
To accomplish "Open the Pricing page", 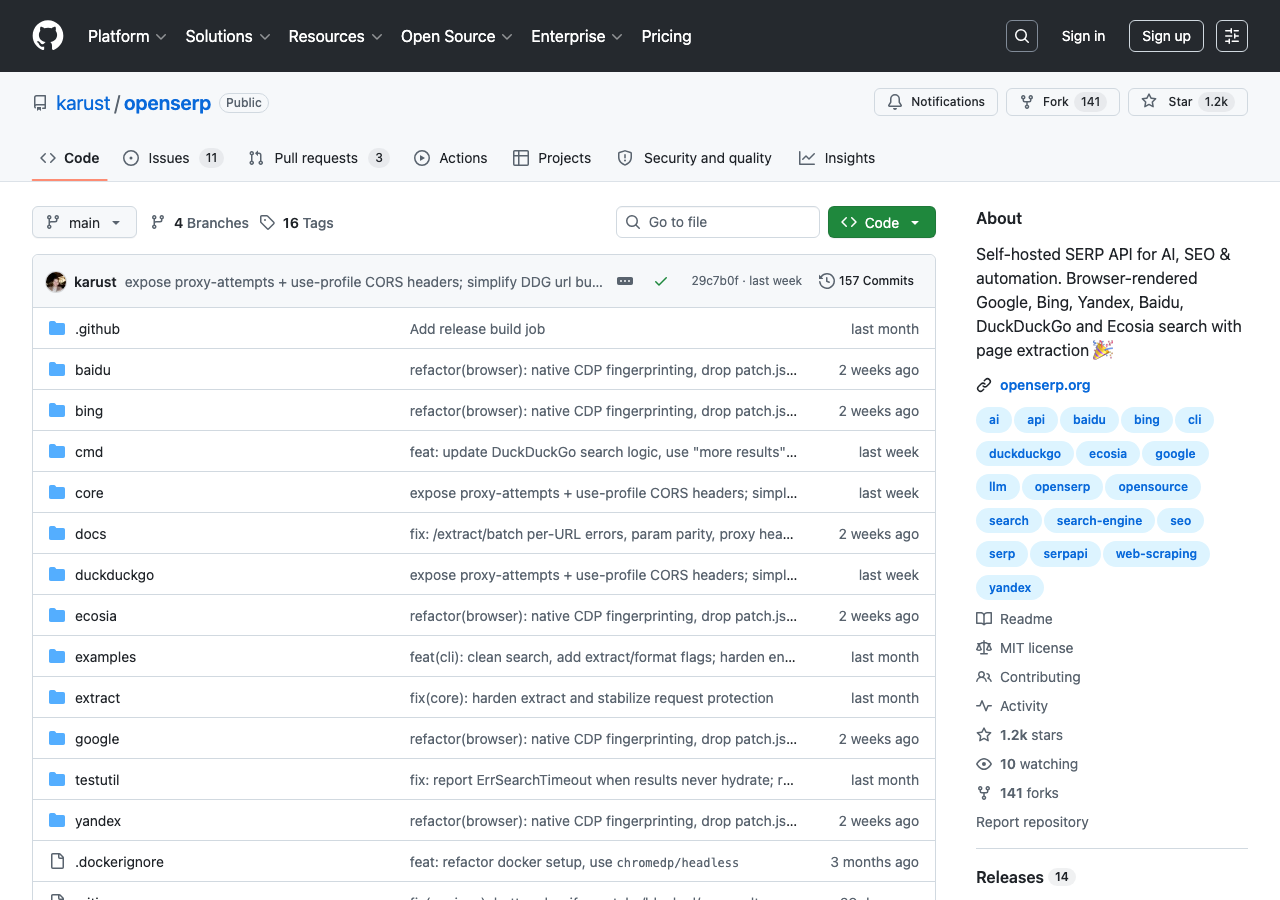I will pos(666,36).
